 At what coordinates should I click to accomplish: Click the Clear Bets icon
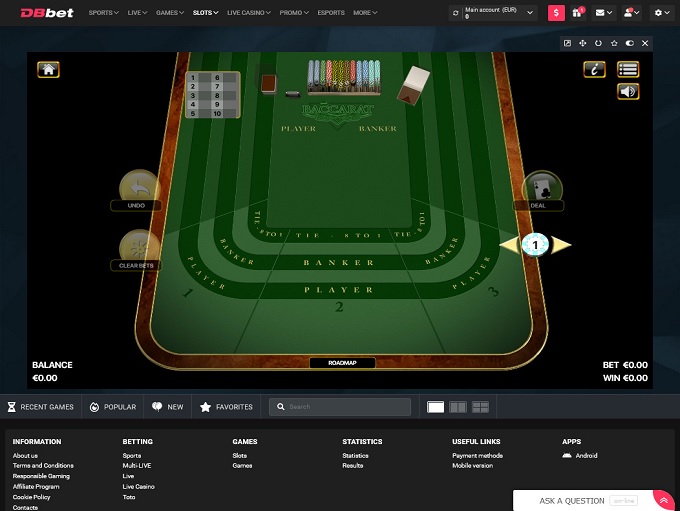tap(137, 248)
